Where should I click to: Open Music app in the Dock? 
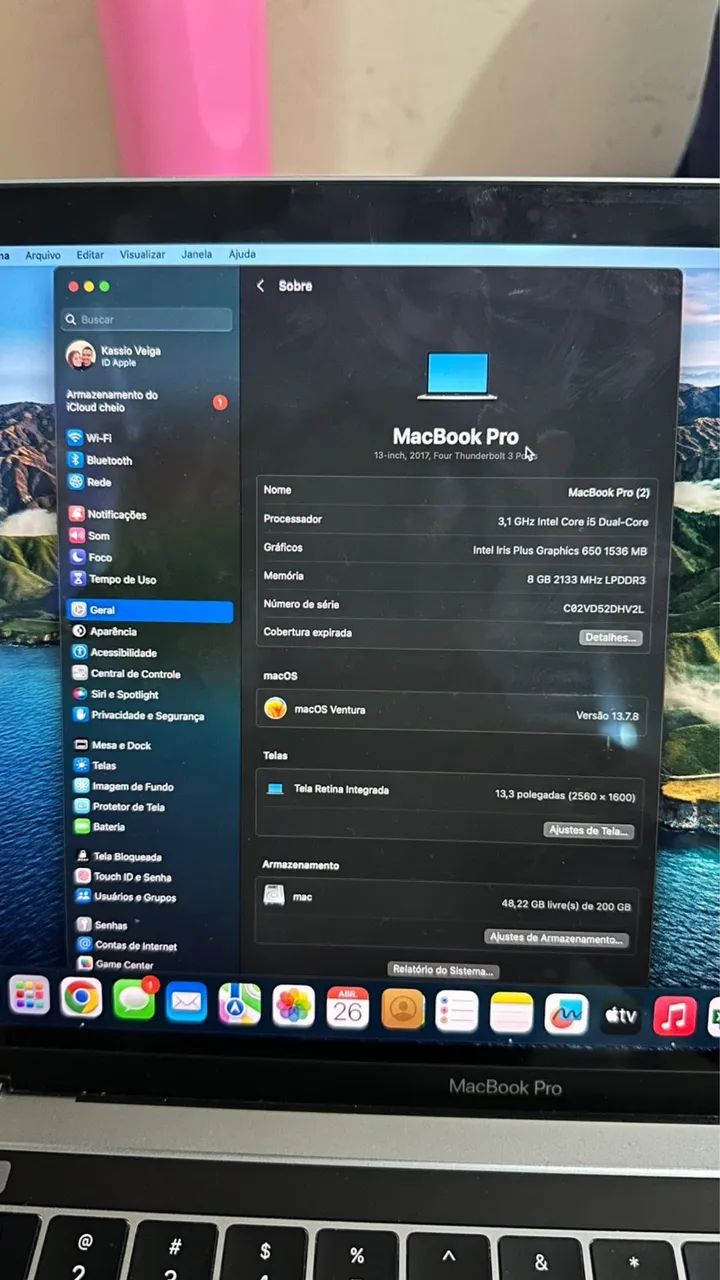(x=675, y=1016)
